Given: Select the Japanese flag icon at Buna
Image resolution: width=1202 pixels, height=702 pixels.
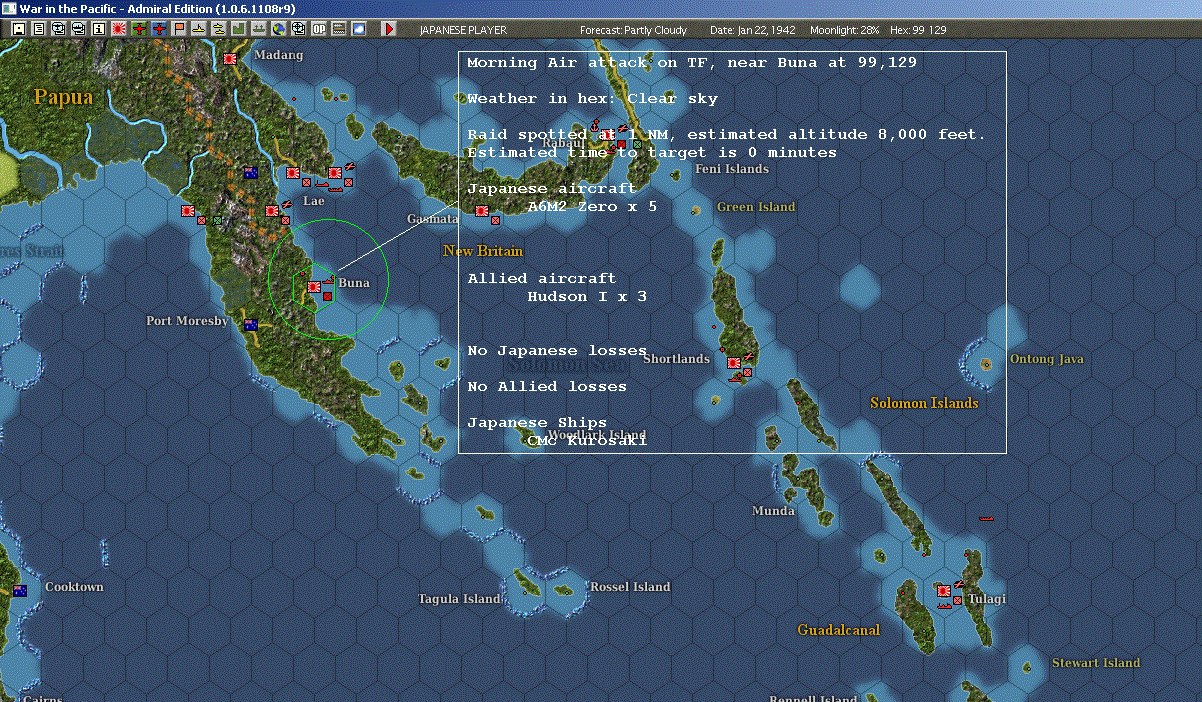Looking at the screenshot, I should 315,286.
